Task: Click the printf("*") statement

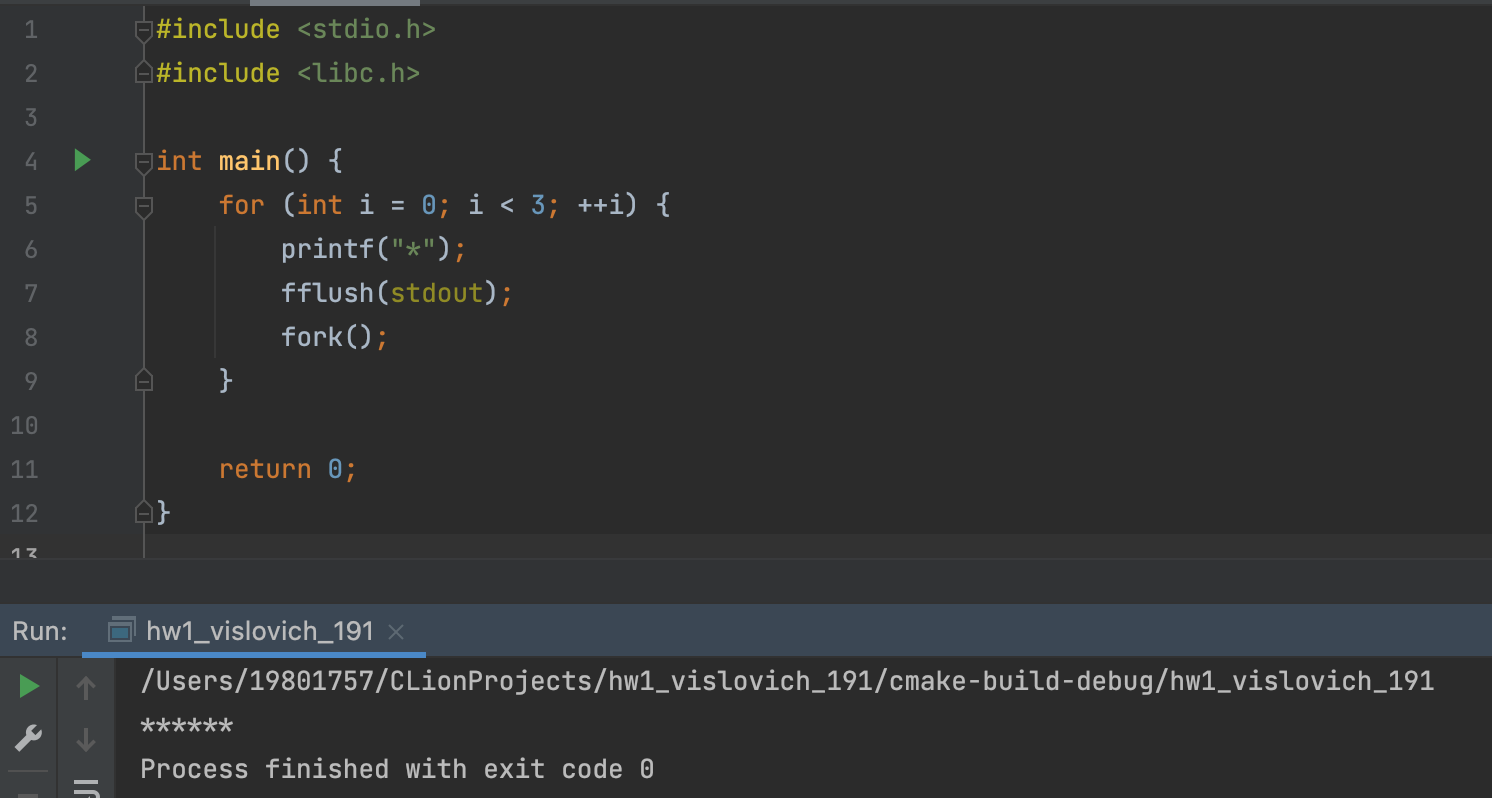Action: 373,249
